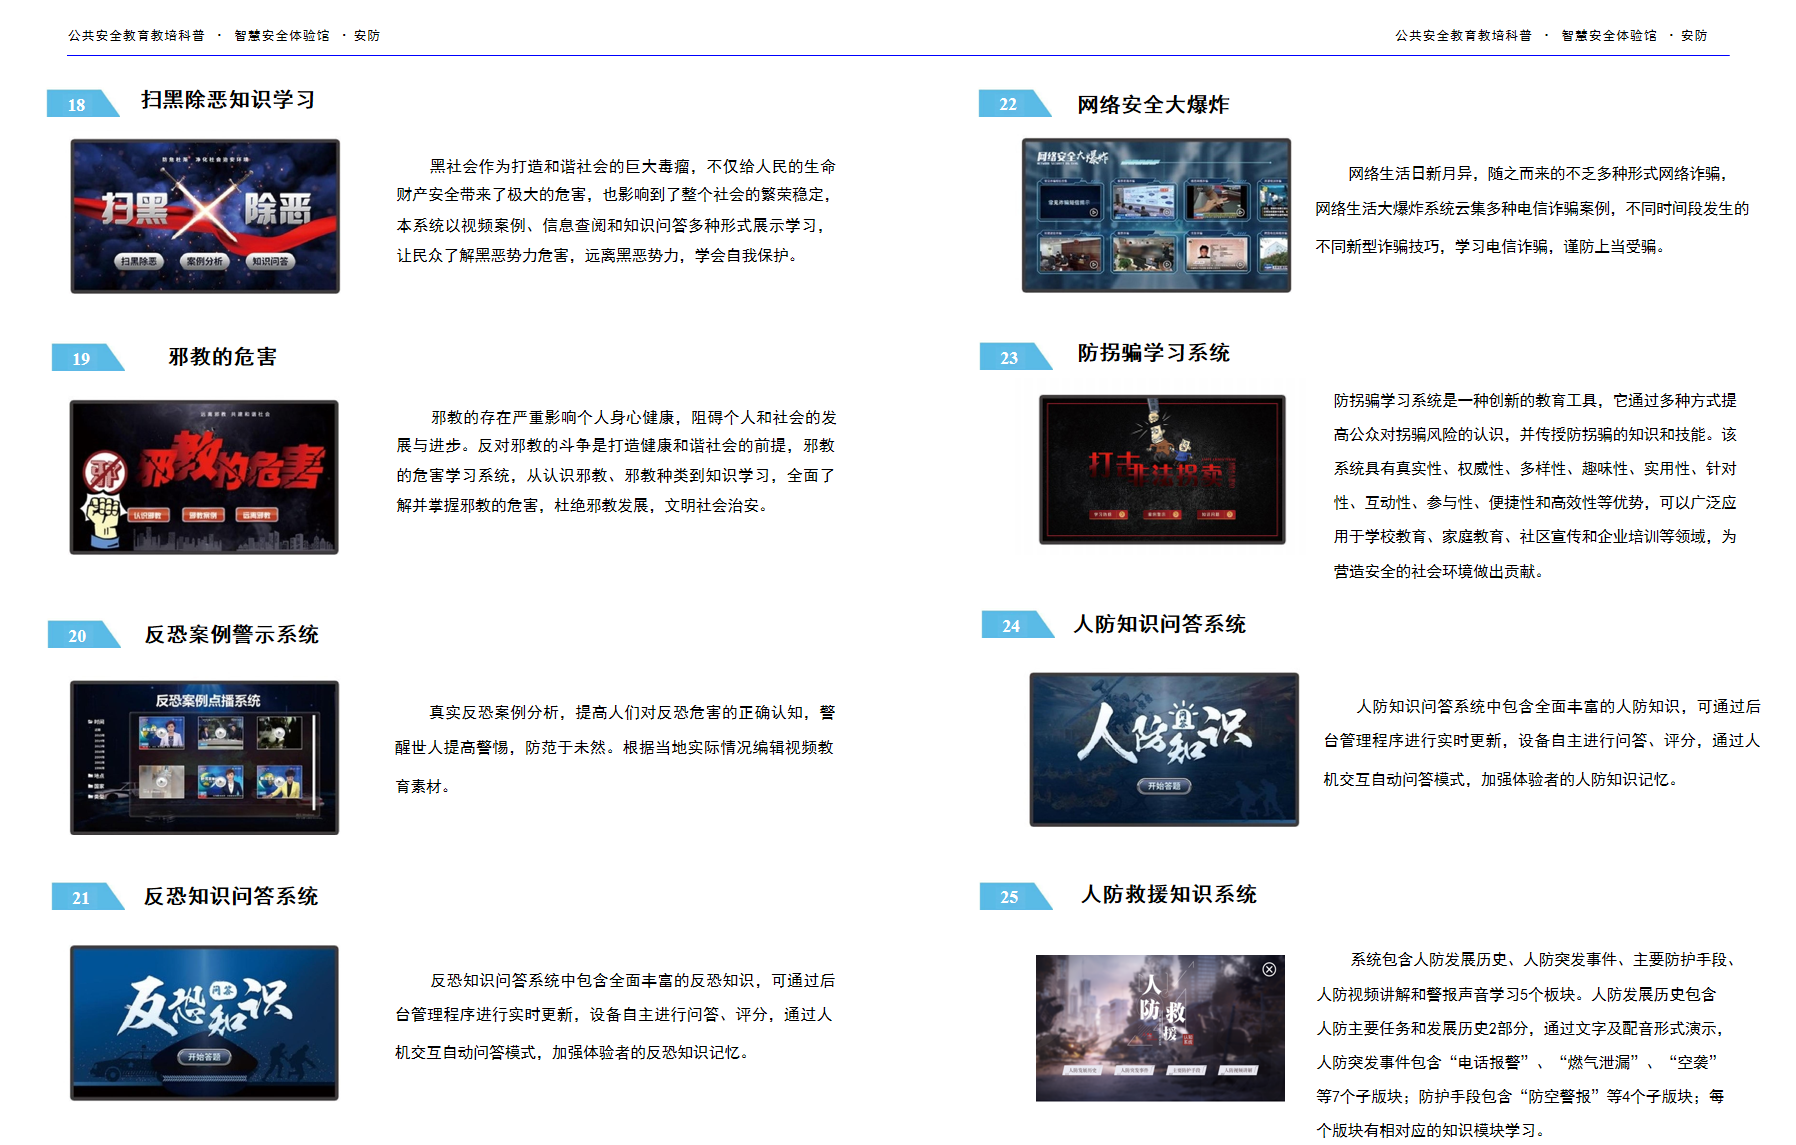Click the crossed swords emblem in 扫黑除恶 screenshot

pos(206,209)
